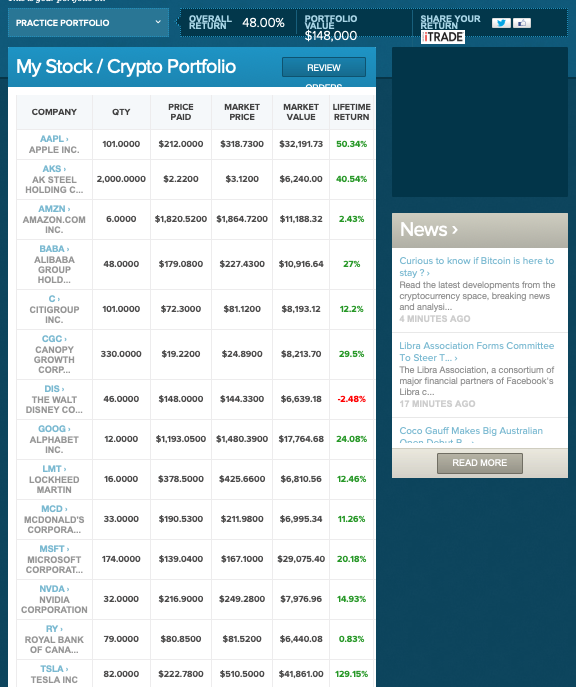Image resolution: width=576 pixels, height=687 pixels.
Task: Click the $179.0800 Alibaba price paid
Action: [180, 264]
